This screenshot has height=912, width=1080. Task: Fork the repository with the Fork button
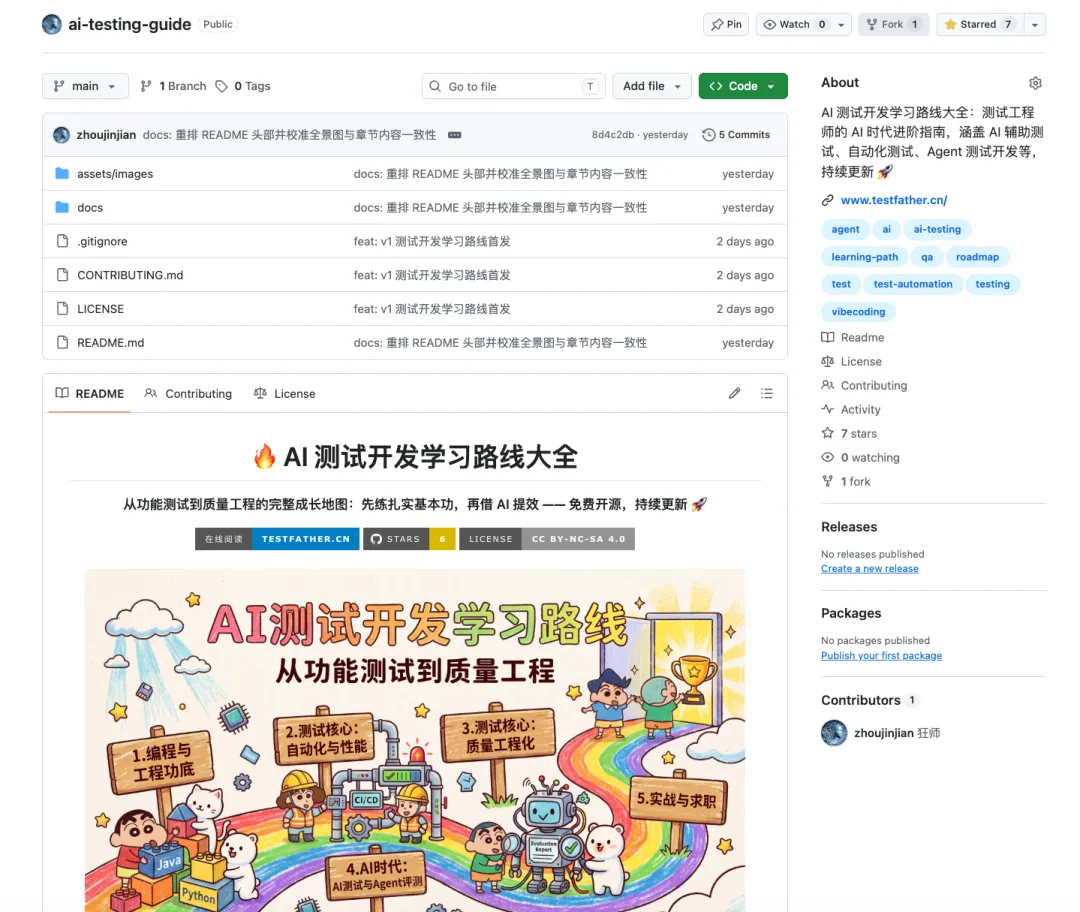893,24
